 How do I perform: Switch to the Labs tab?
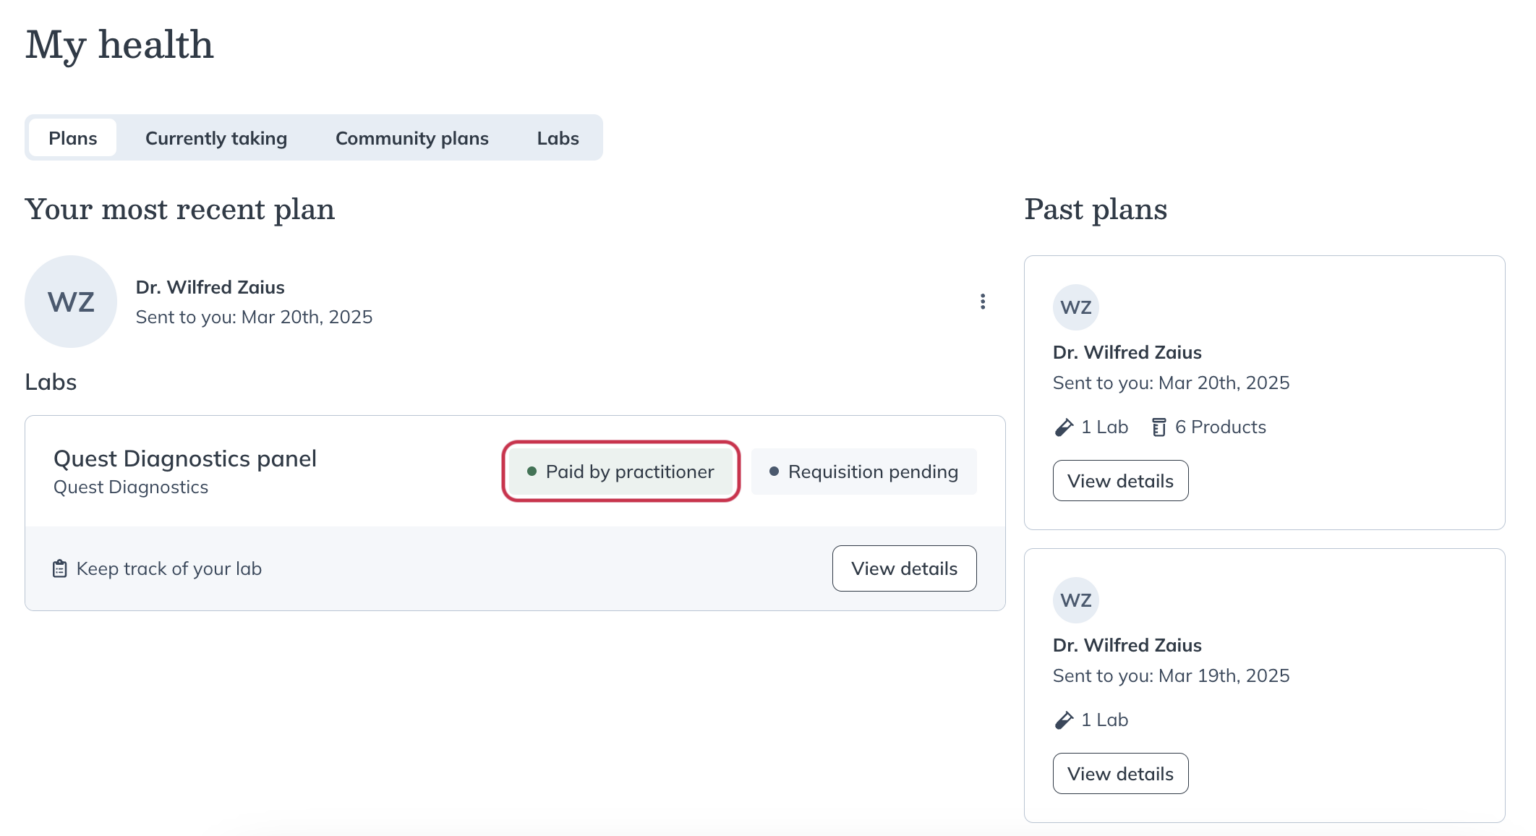tap(558, 138)
